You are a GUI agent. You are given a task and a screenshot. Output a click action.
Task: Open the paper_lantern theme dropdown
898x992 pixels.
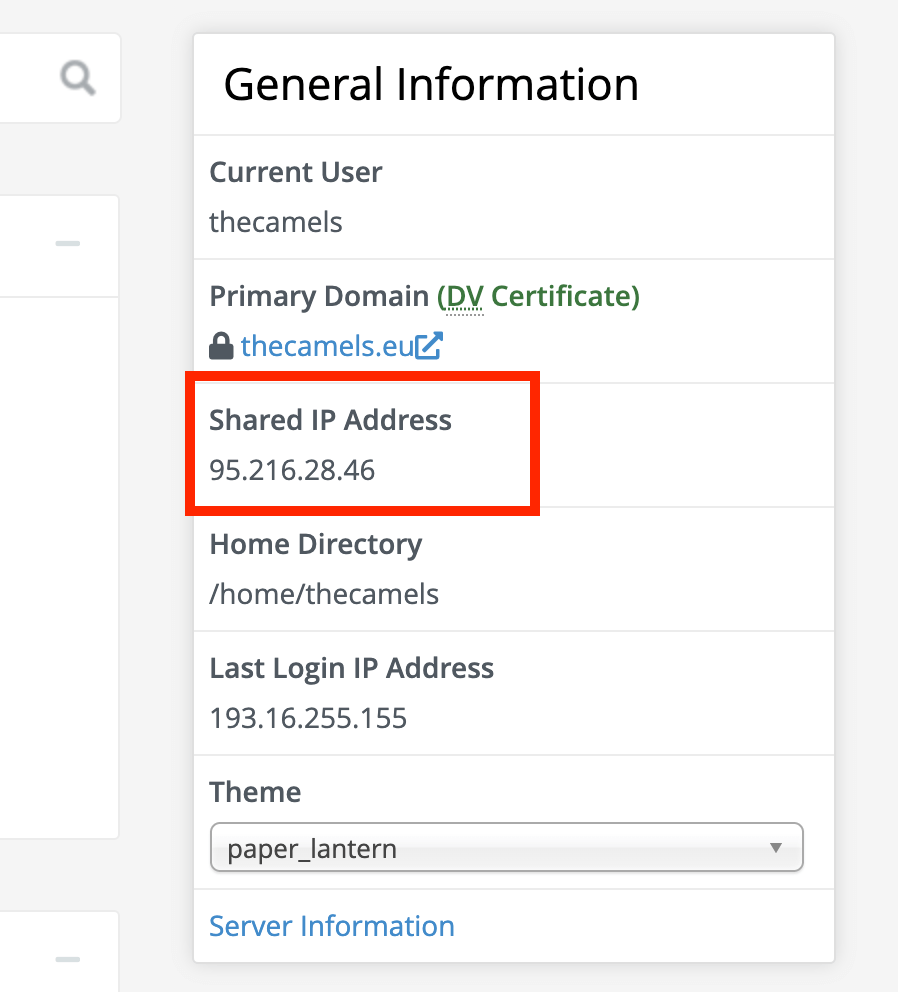click(x=506, y=847)
